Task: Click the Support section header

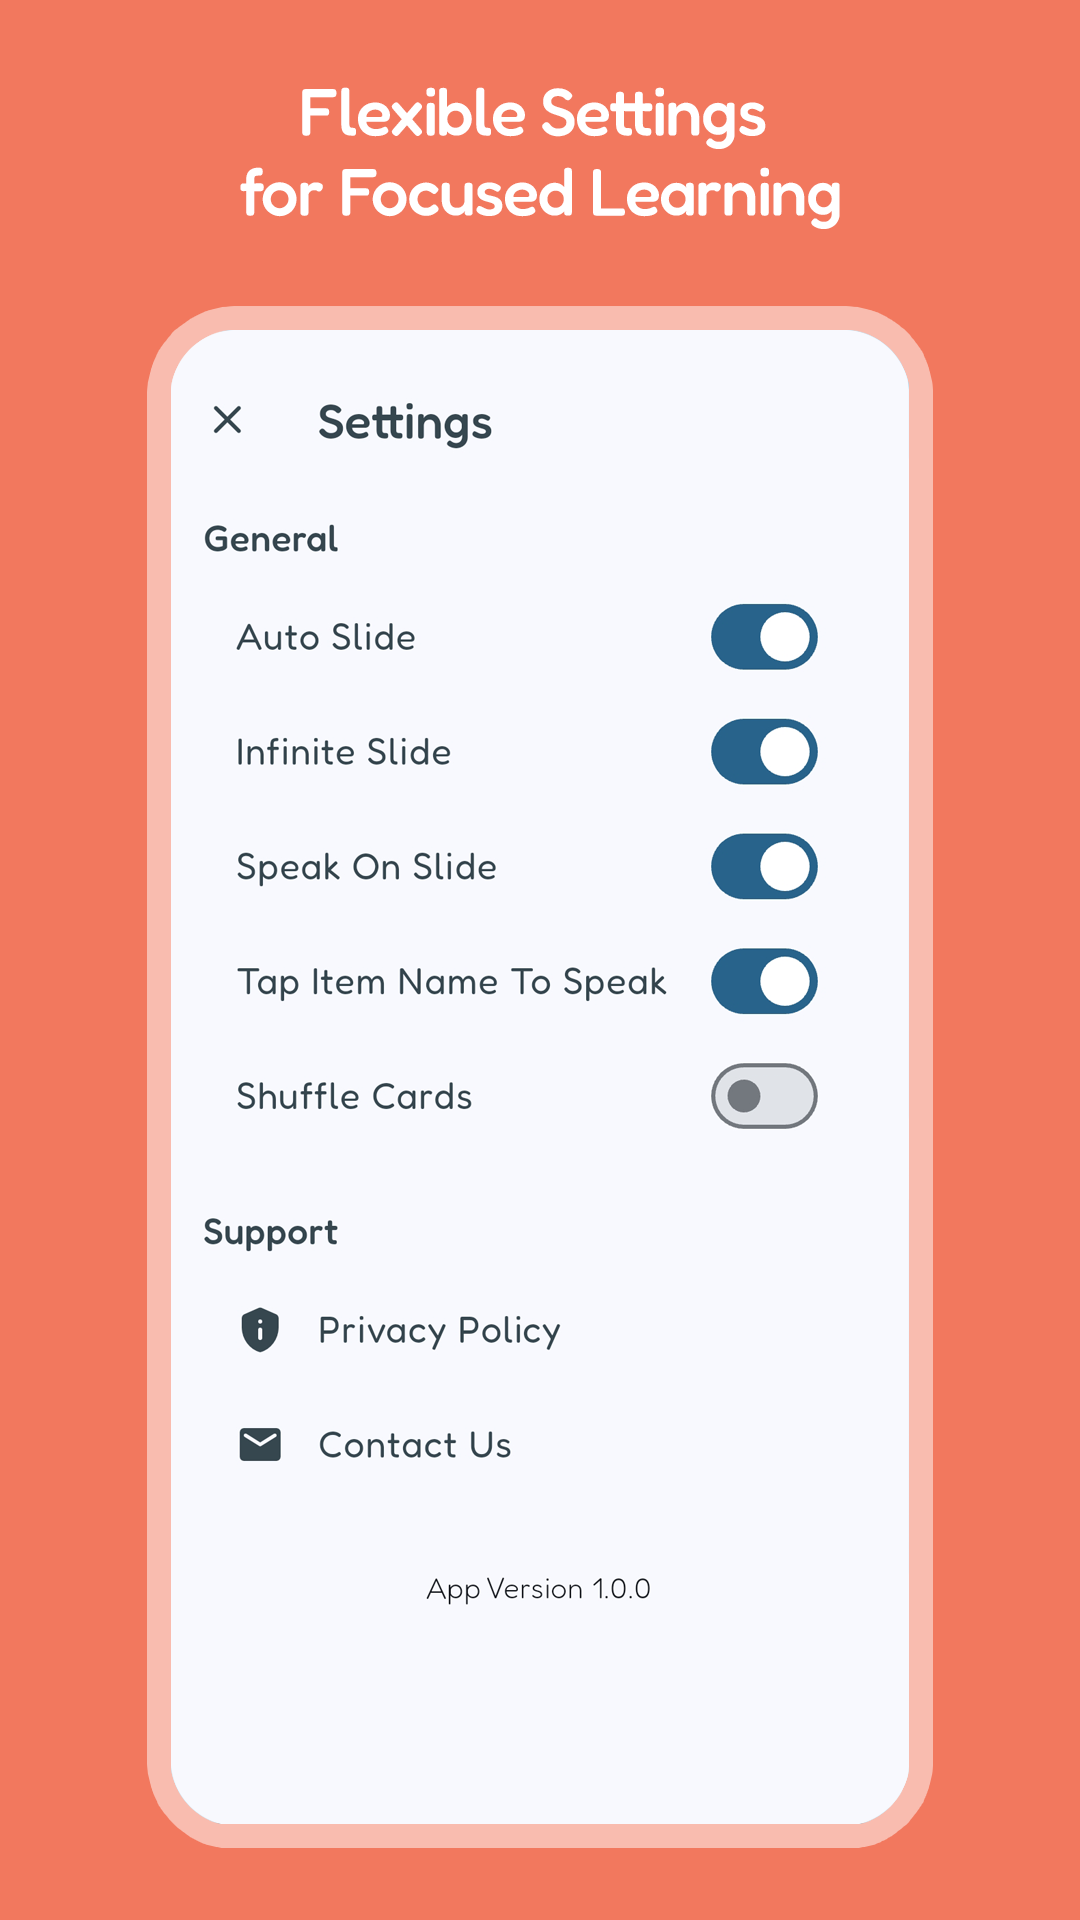Action: coord(271,1232)
